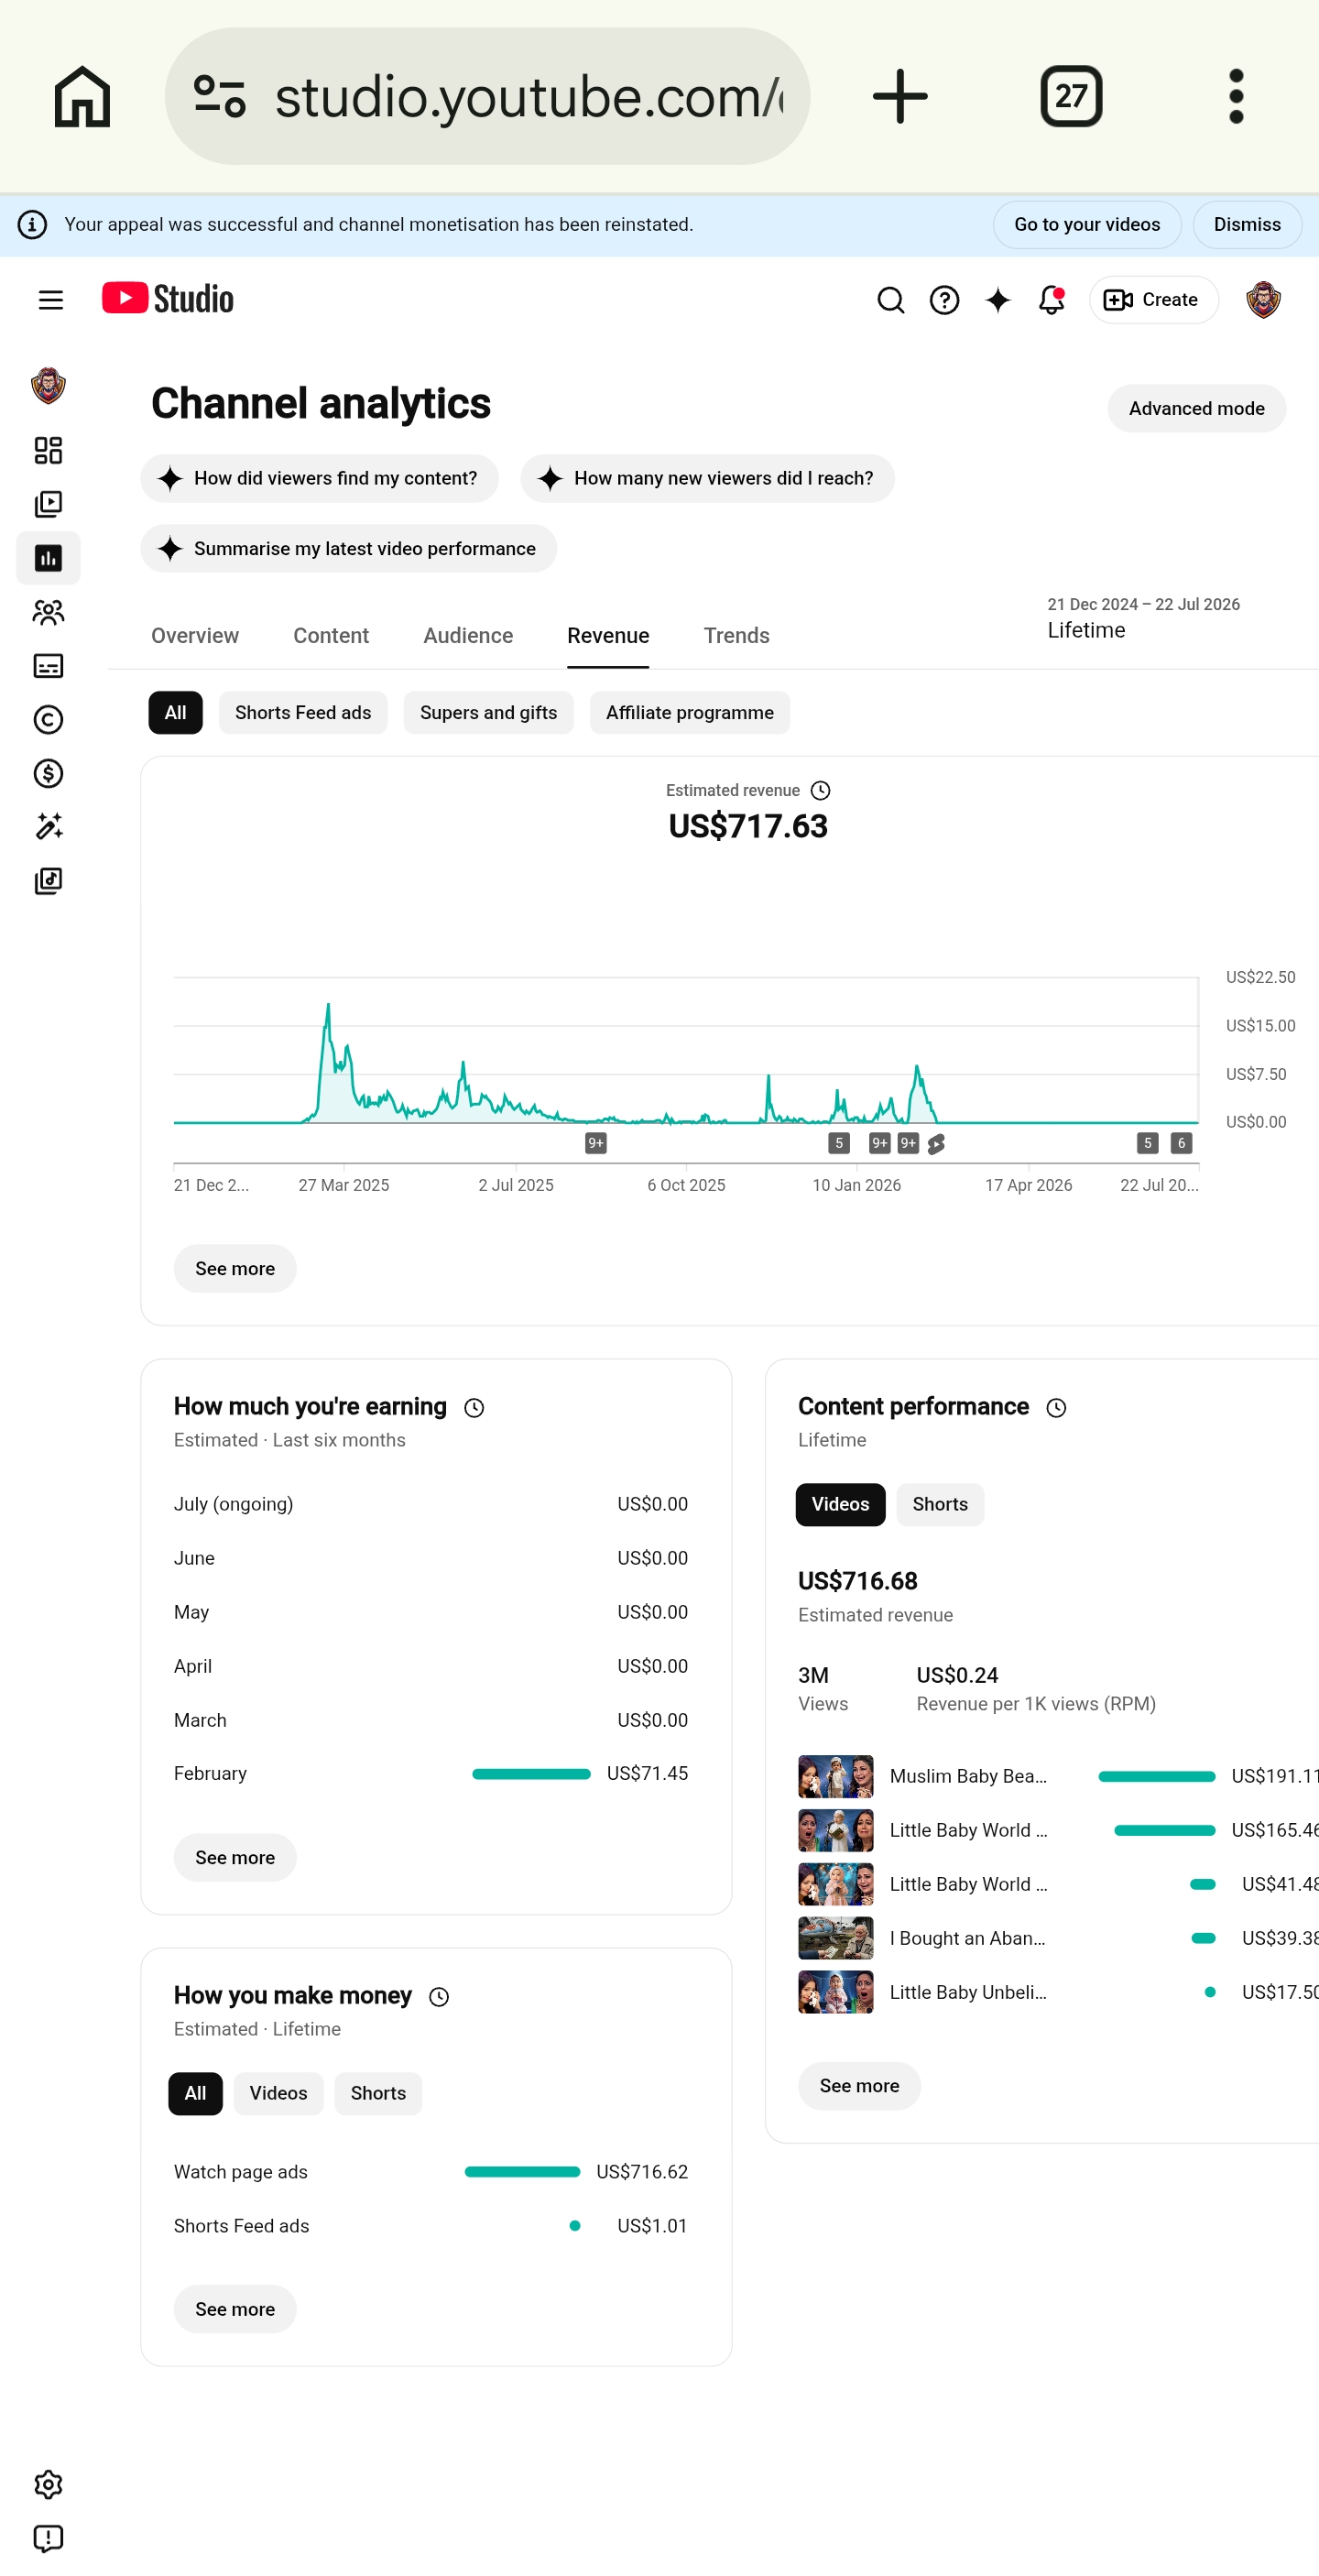Switch to Advanced mode
The height and width of the screenshot is (2576, 1319).
(x=1196, y=409)
